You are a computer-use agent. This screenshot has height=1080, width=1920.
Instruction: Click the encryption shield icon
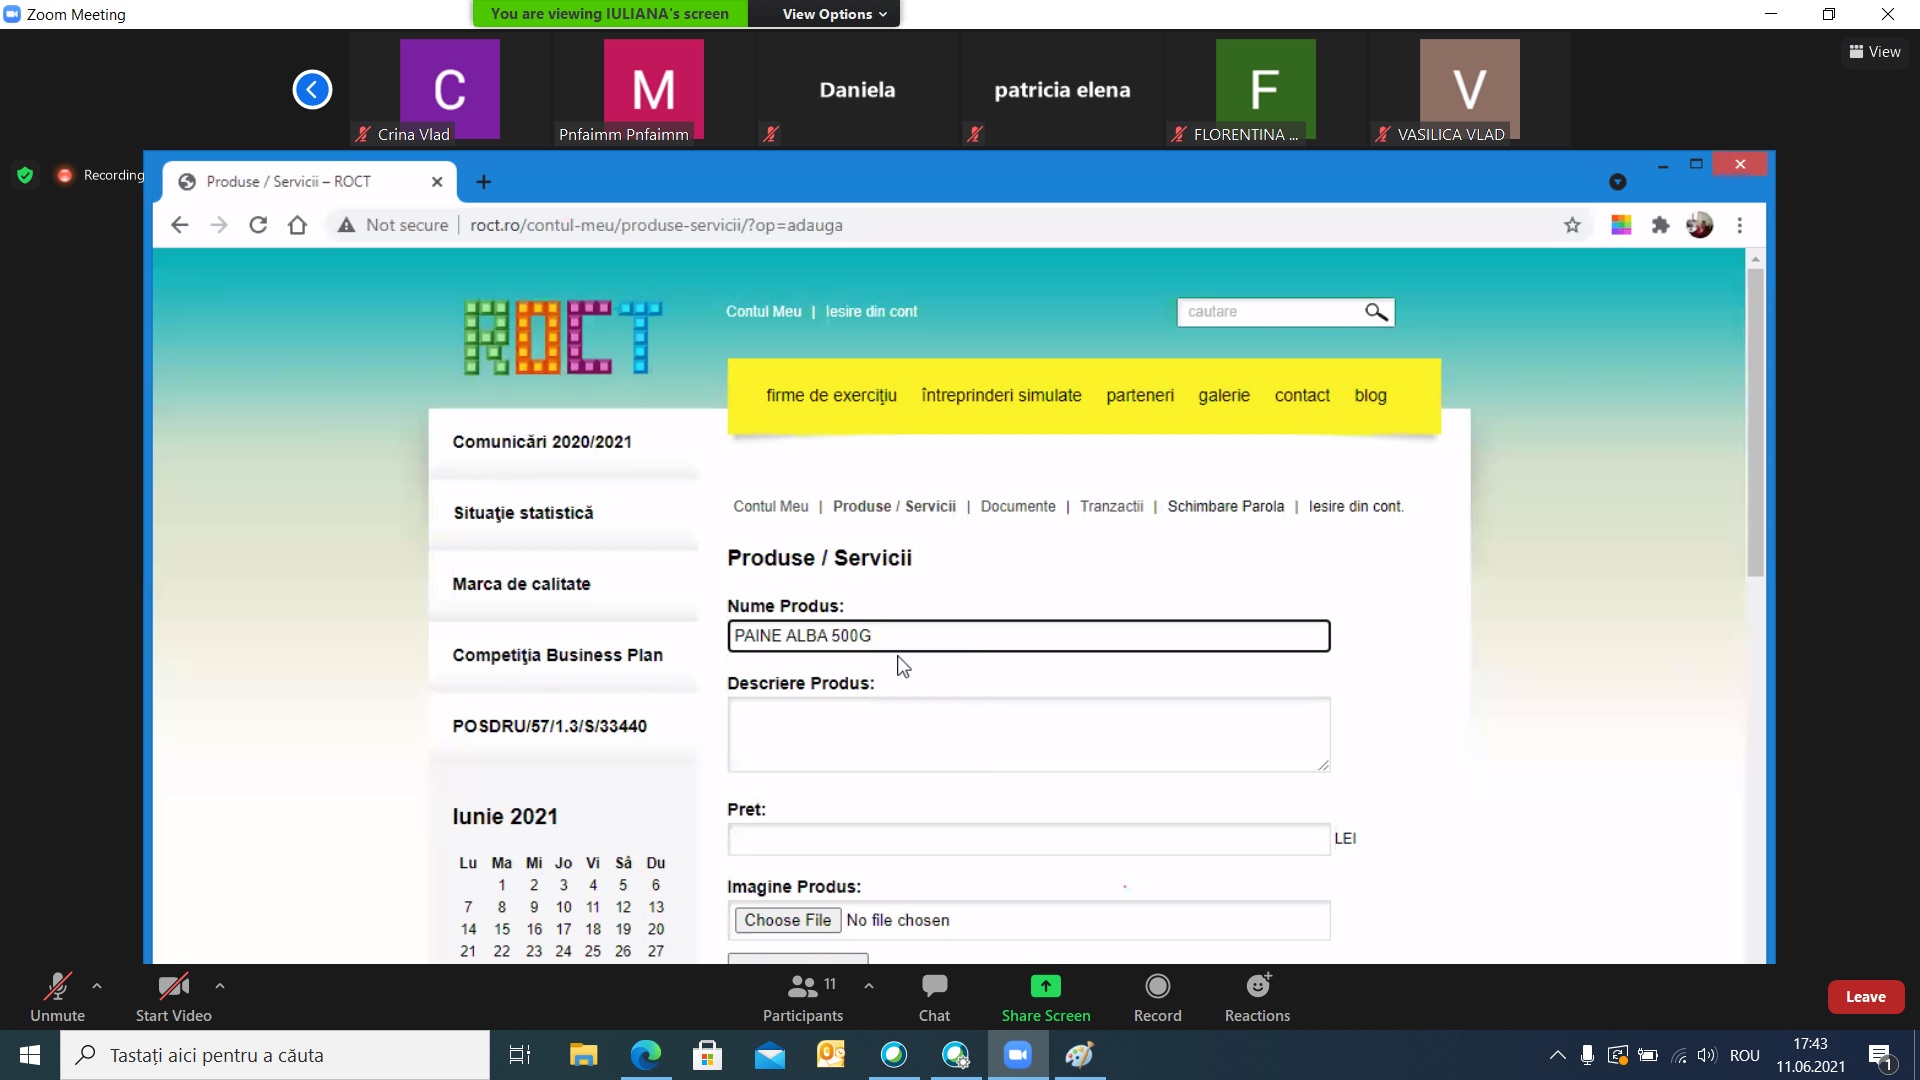click(x=25, y=175)
